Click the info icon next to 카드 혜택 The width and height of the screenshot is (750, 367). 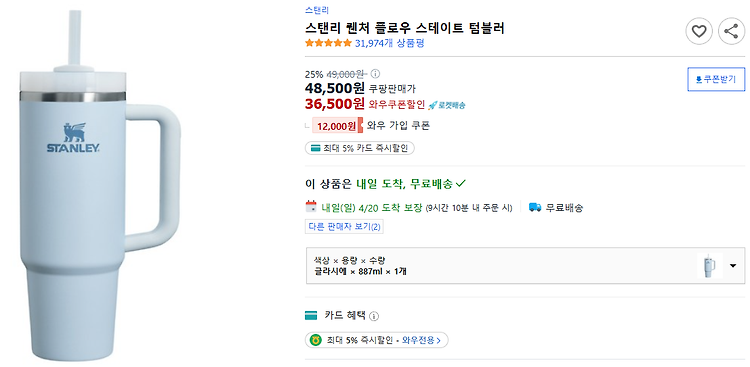point(374,316)
